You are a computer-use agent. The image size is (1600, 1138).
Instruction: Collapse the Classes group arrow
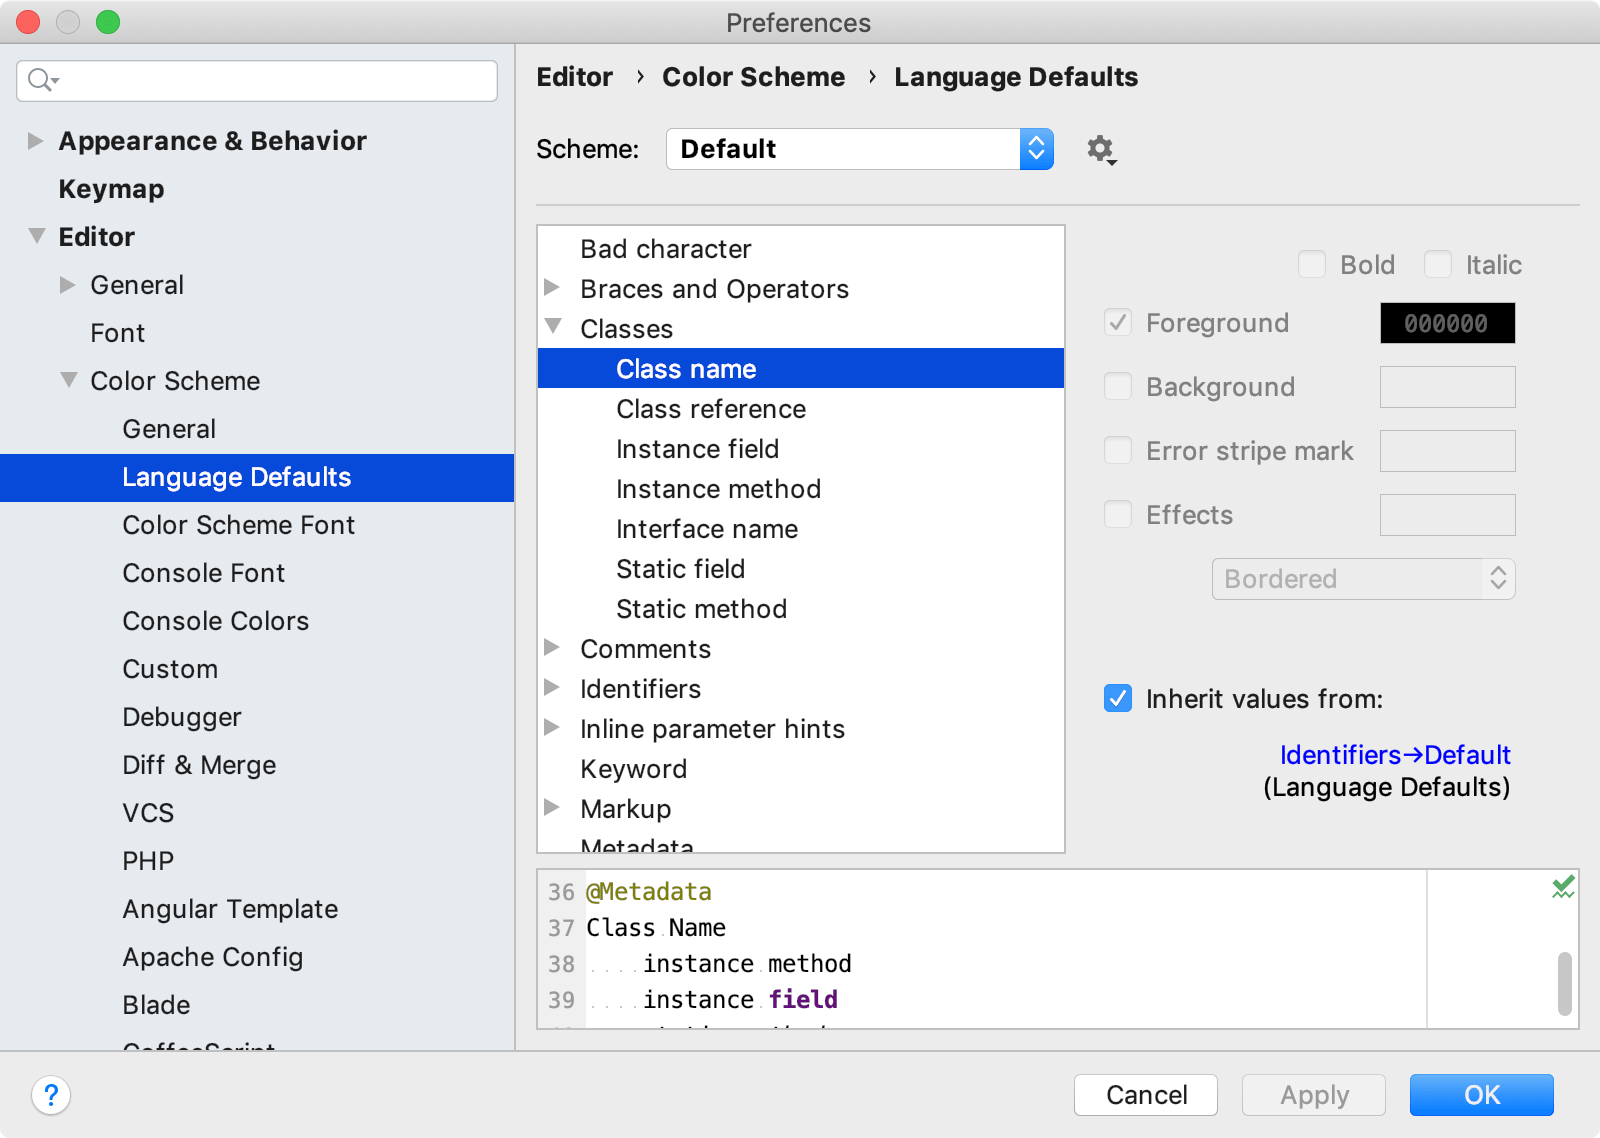click(x=553, y=326)
